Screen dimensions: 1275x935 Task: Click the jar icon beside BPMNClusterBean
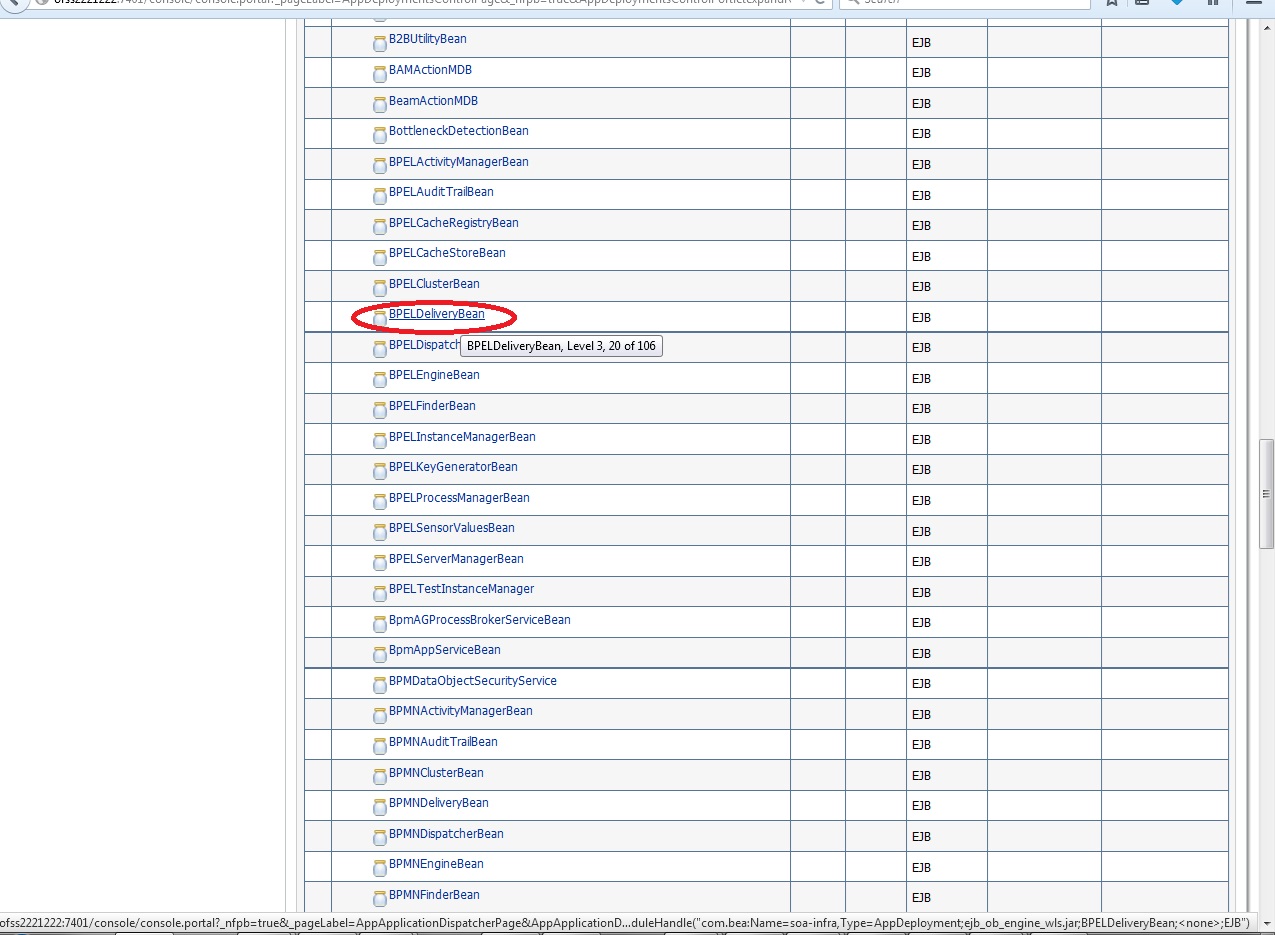(380, 777)
